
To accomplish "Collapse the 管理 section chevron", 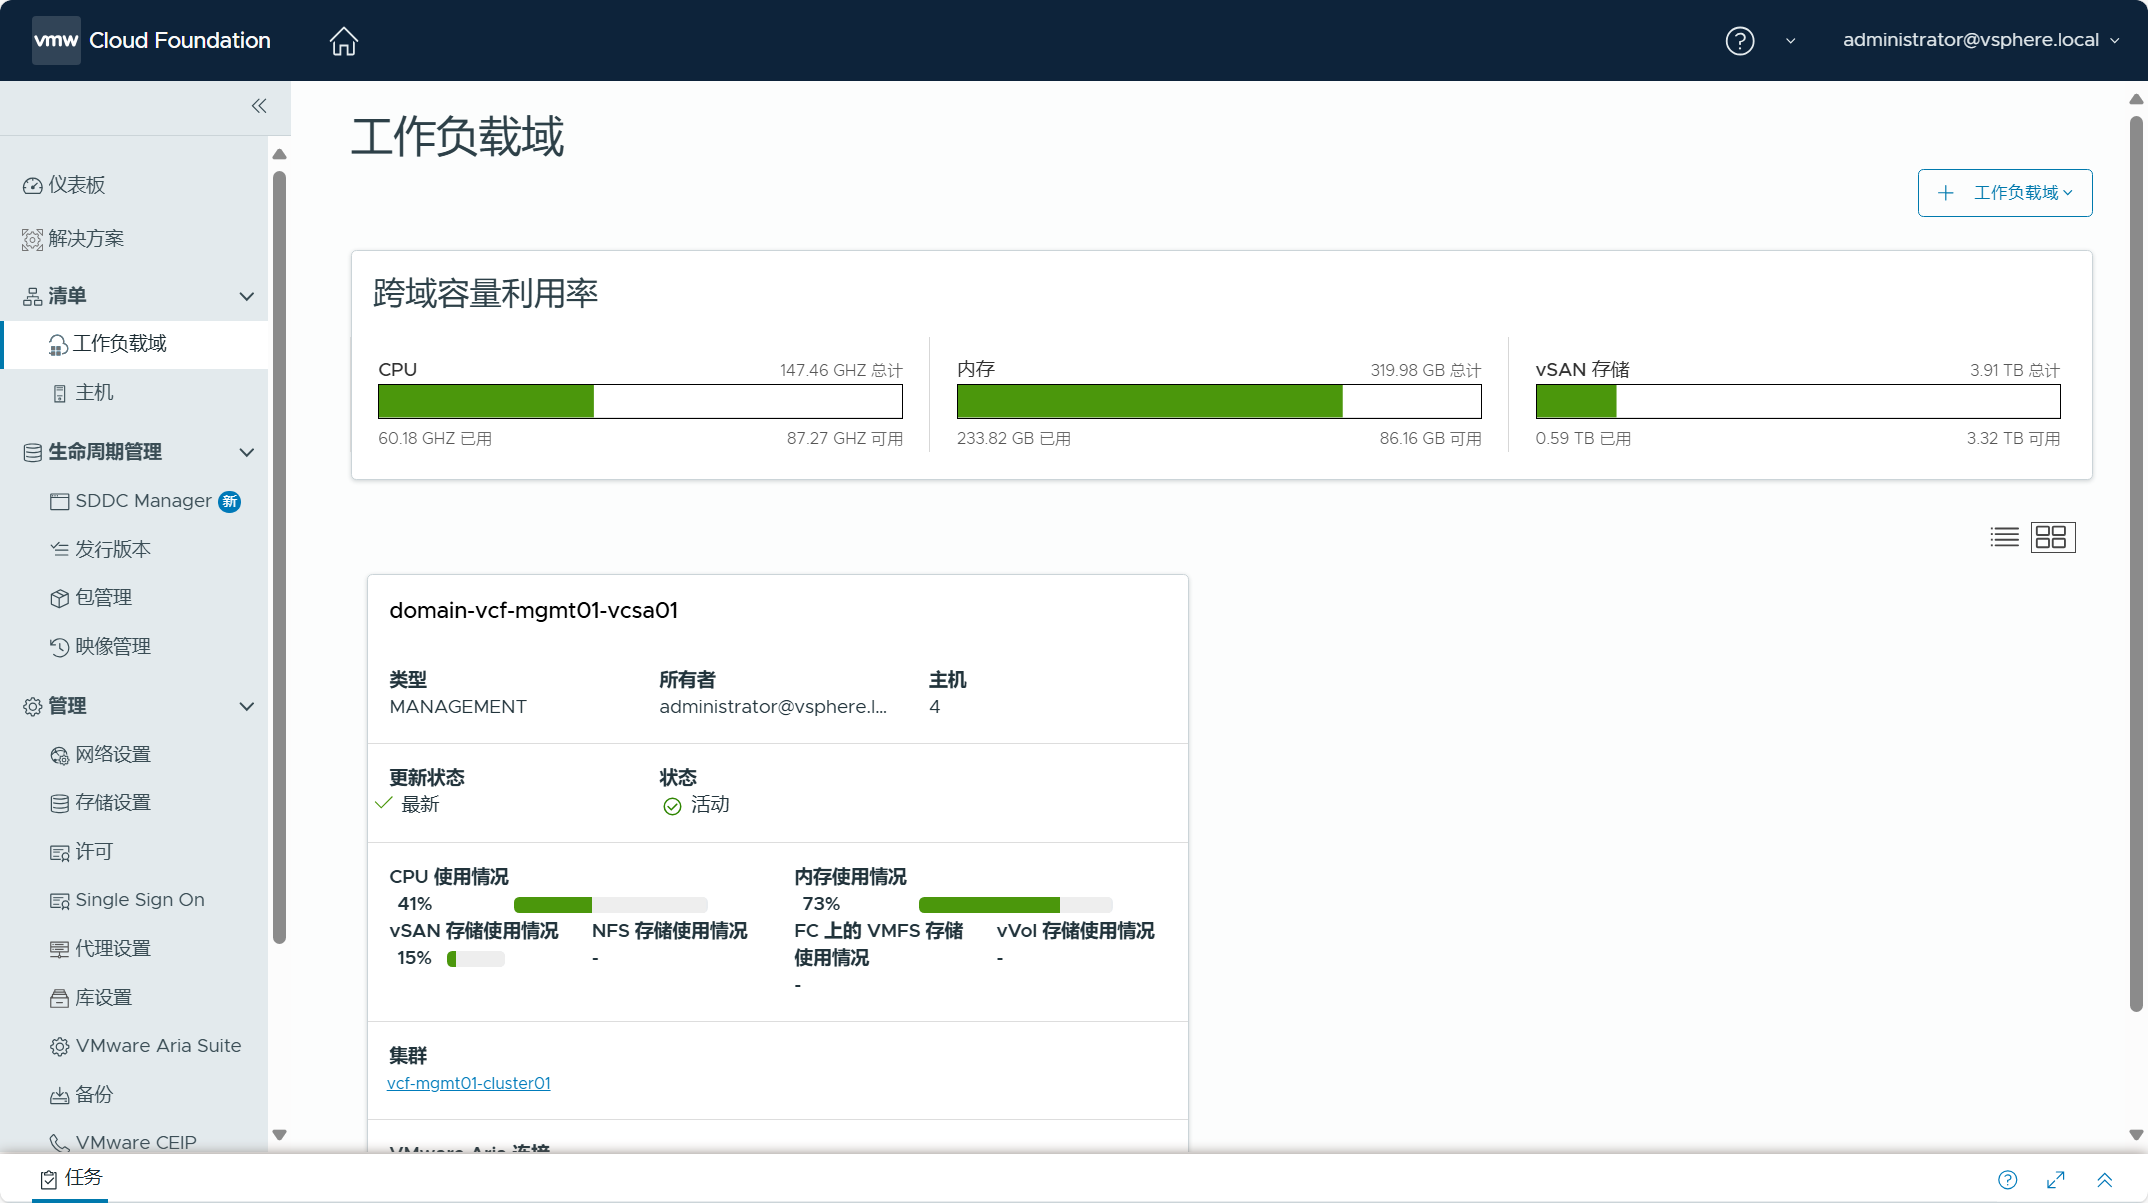I will 246,707.
